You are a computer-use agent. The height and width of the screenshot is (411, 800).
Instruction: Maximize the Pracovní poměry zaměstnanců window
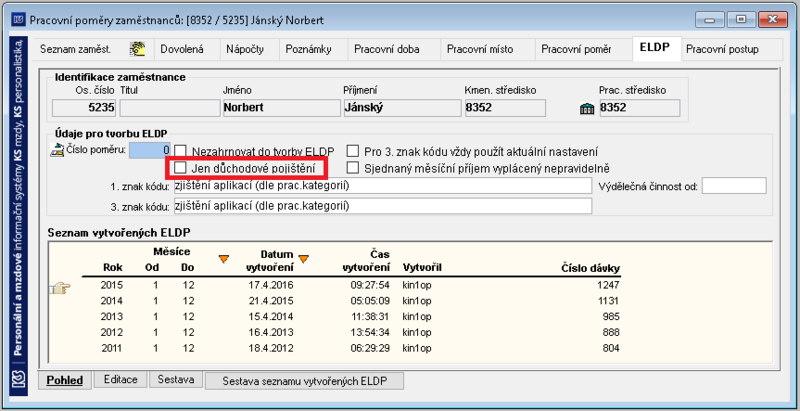click(741, 20)
